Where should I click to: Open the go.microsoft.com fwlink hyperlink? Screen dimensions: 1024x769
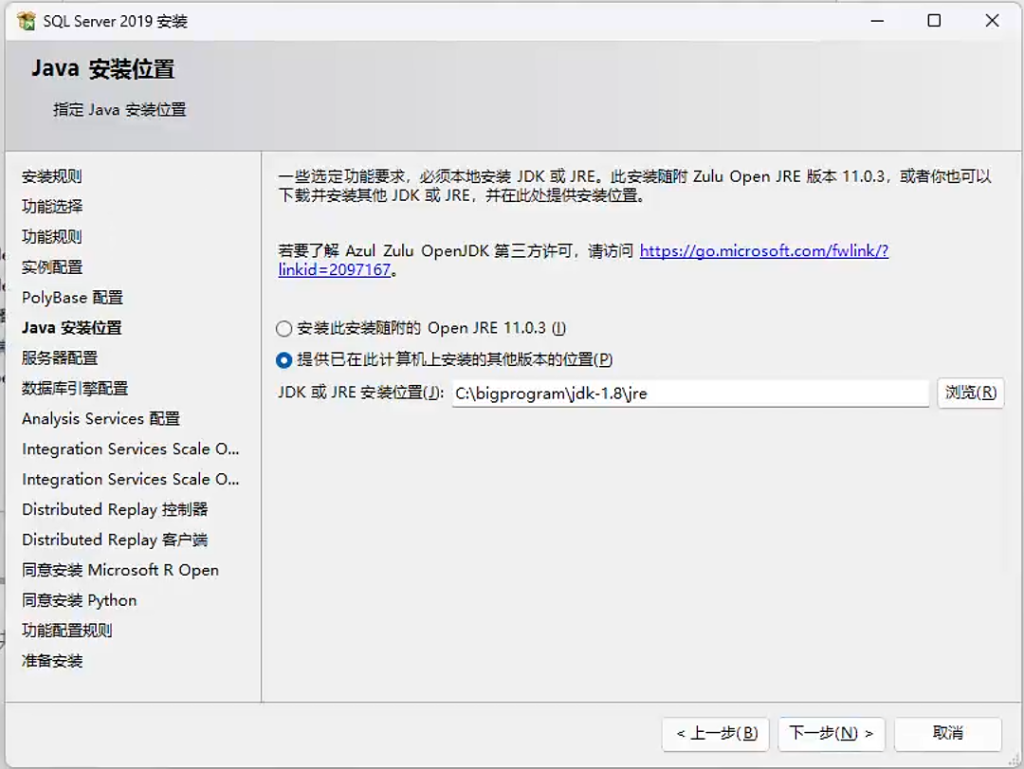[x=764, y=251]
